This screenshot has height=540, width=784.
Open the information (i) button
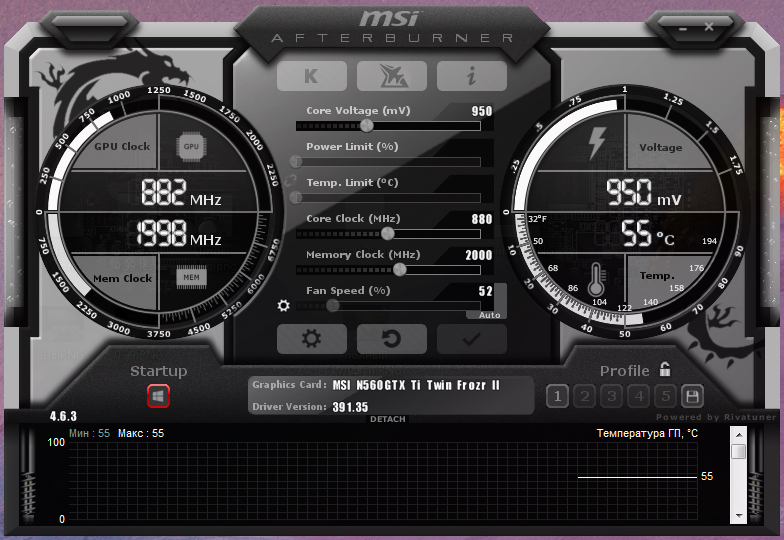[x=472, y=76]
